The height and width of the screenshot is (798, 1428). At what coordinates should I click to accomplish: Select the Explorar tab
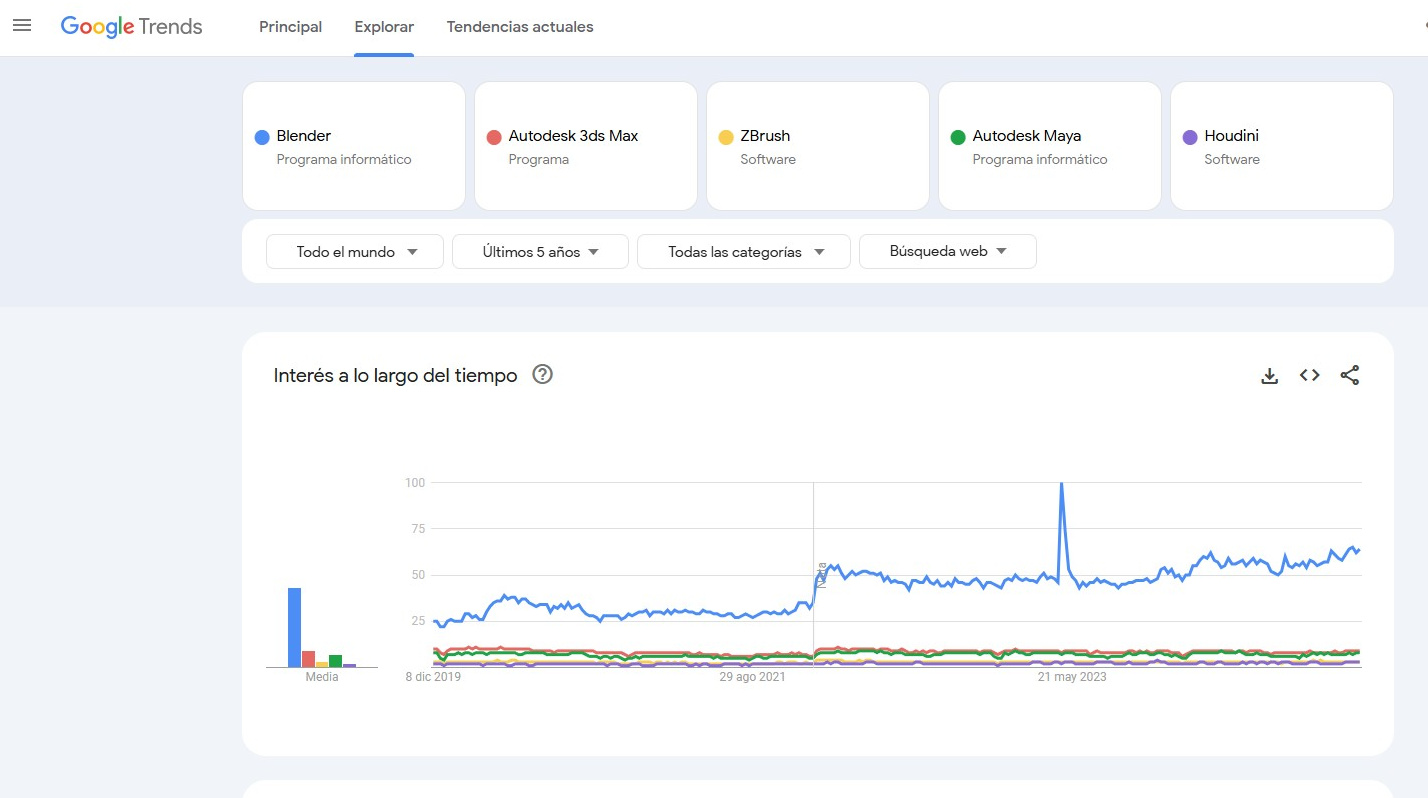coord(384,27)
